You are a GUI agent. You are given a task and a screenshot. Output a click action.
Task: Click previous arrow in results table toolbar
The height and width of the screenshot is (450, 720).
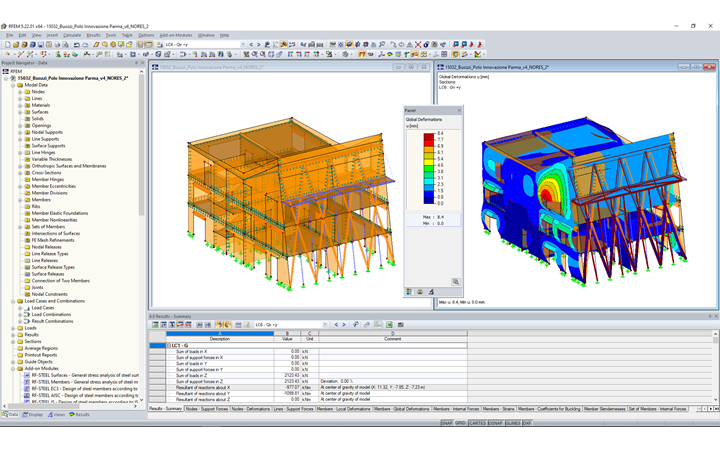point(336,325)
